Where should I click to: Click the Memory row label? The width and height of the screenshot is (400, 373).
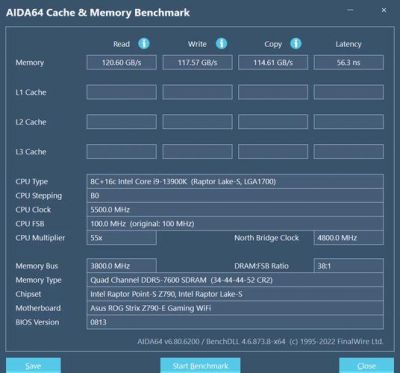30,63
